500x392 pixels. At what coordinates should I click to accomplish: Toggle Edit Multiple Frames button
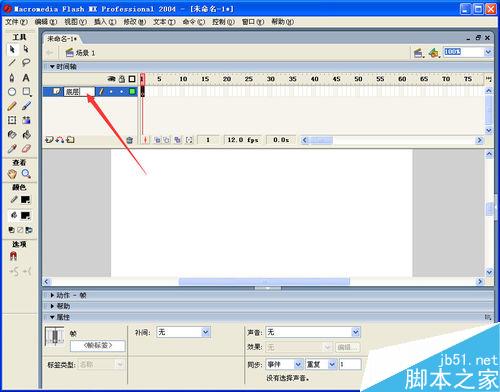tap(178, 140)
